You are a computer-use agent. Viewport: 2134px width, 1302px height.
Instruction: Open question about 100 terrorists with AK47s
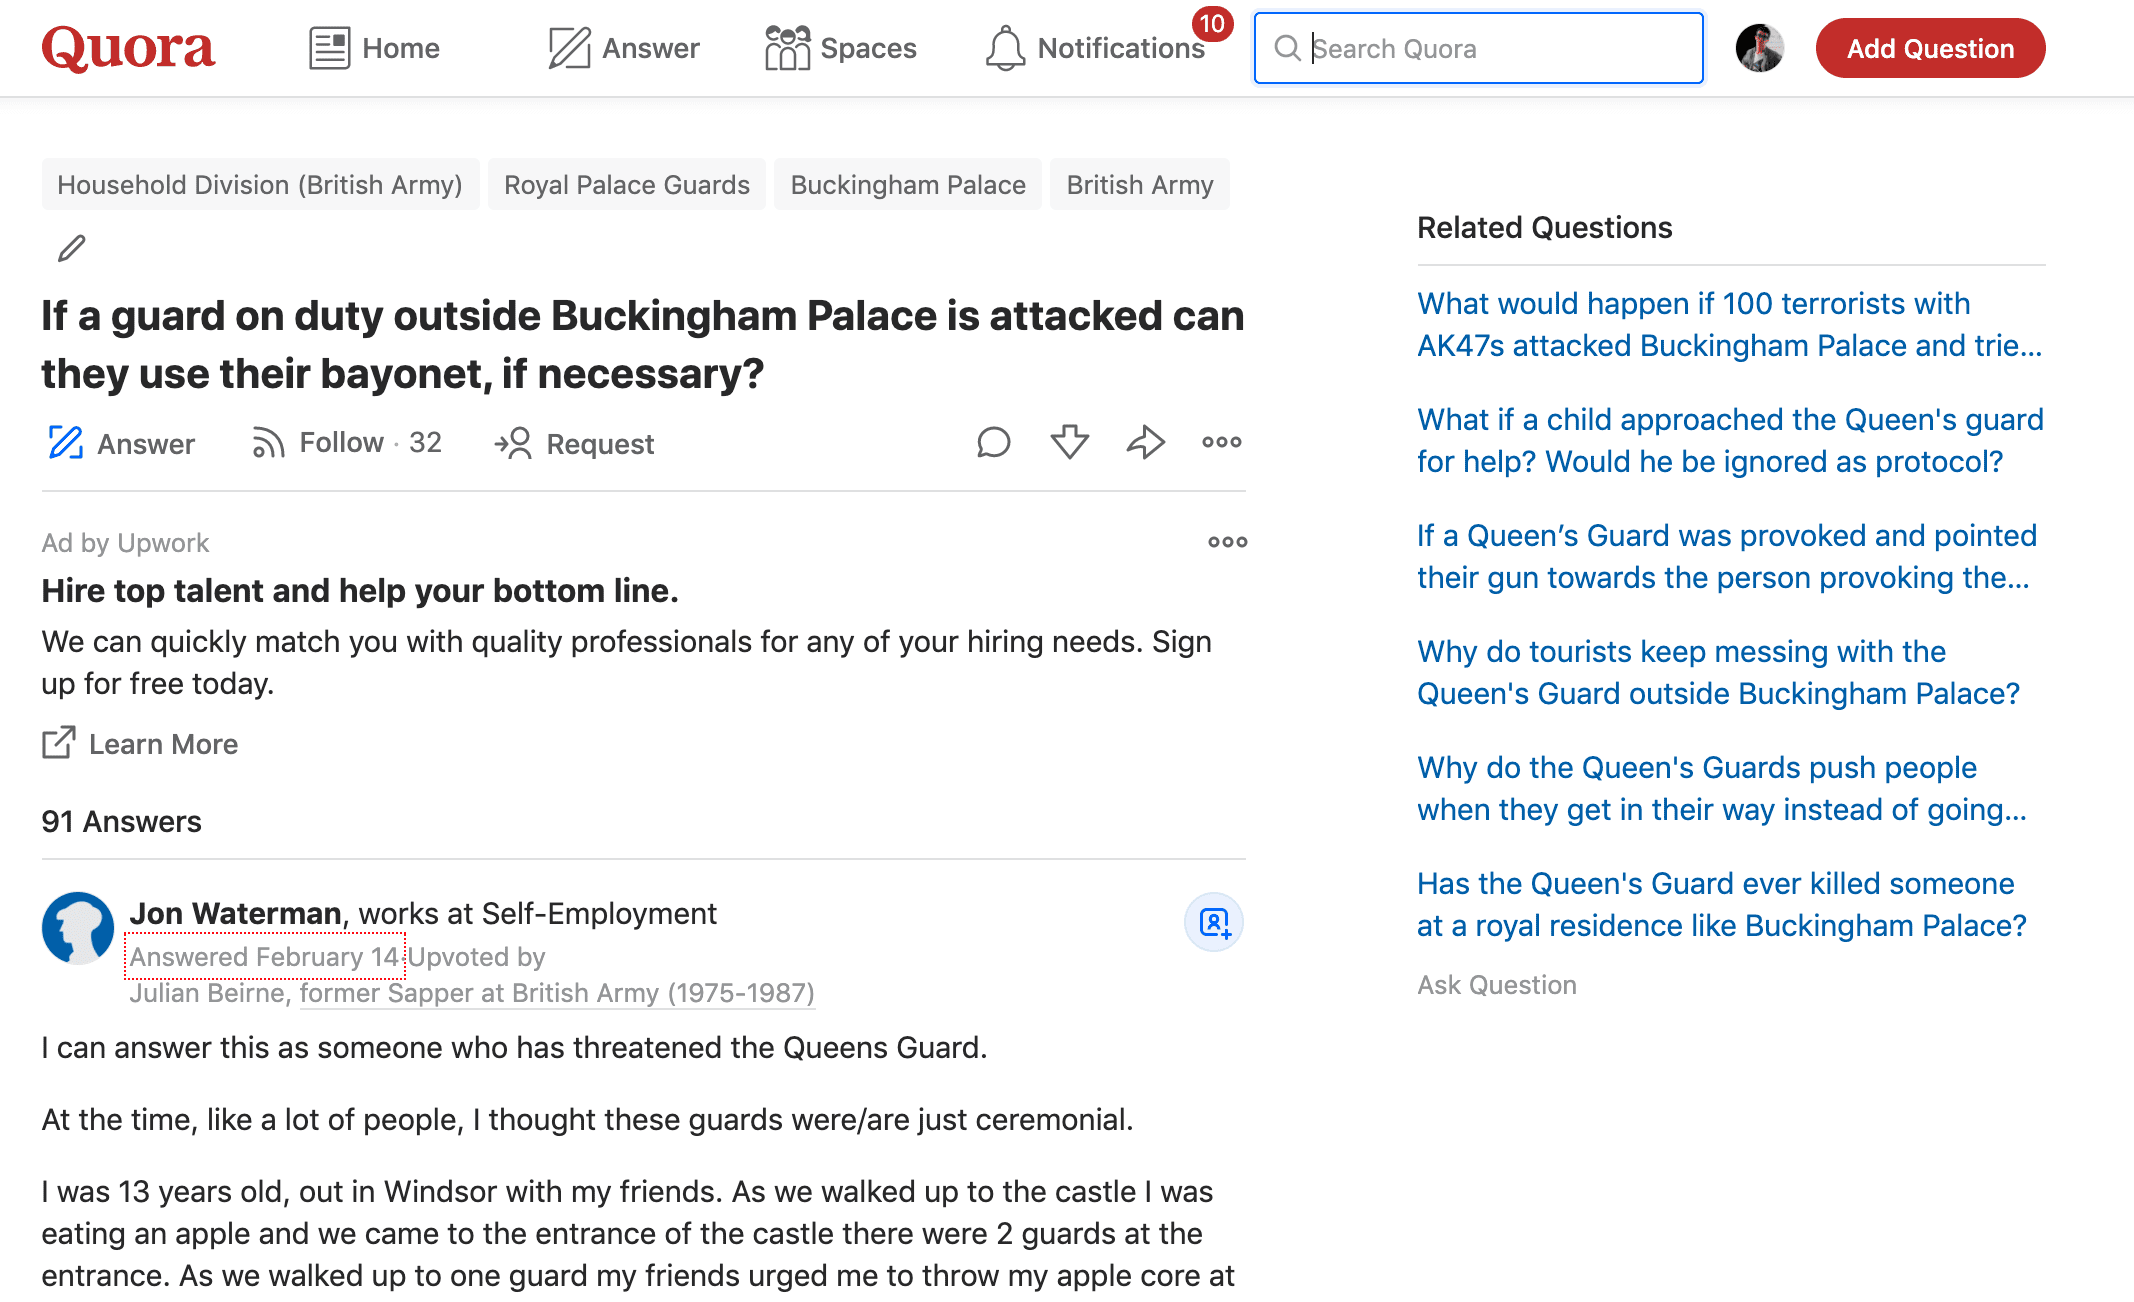coord(1730,324)
